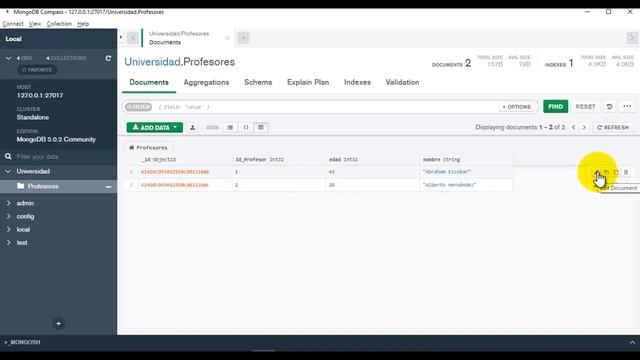This screenshot has width=640, height=360.
Task: Collapse the sidebar with the small arrow
Action: point(121,37)
